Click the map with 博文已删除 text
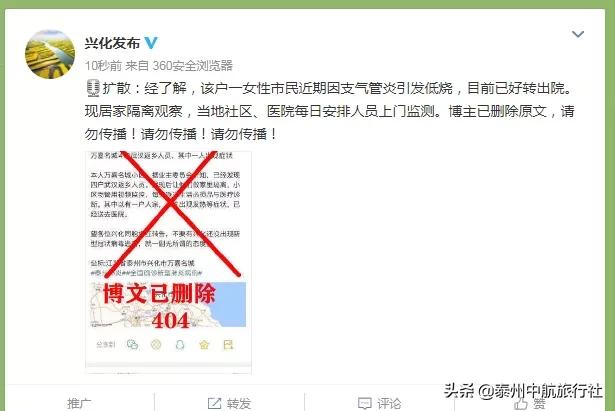This screenshot has height=411, width=615. pos(168,304)
